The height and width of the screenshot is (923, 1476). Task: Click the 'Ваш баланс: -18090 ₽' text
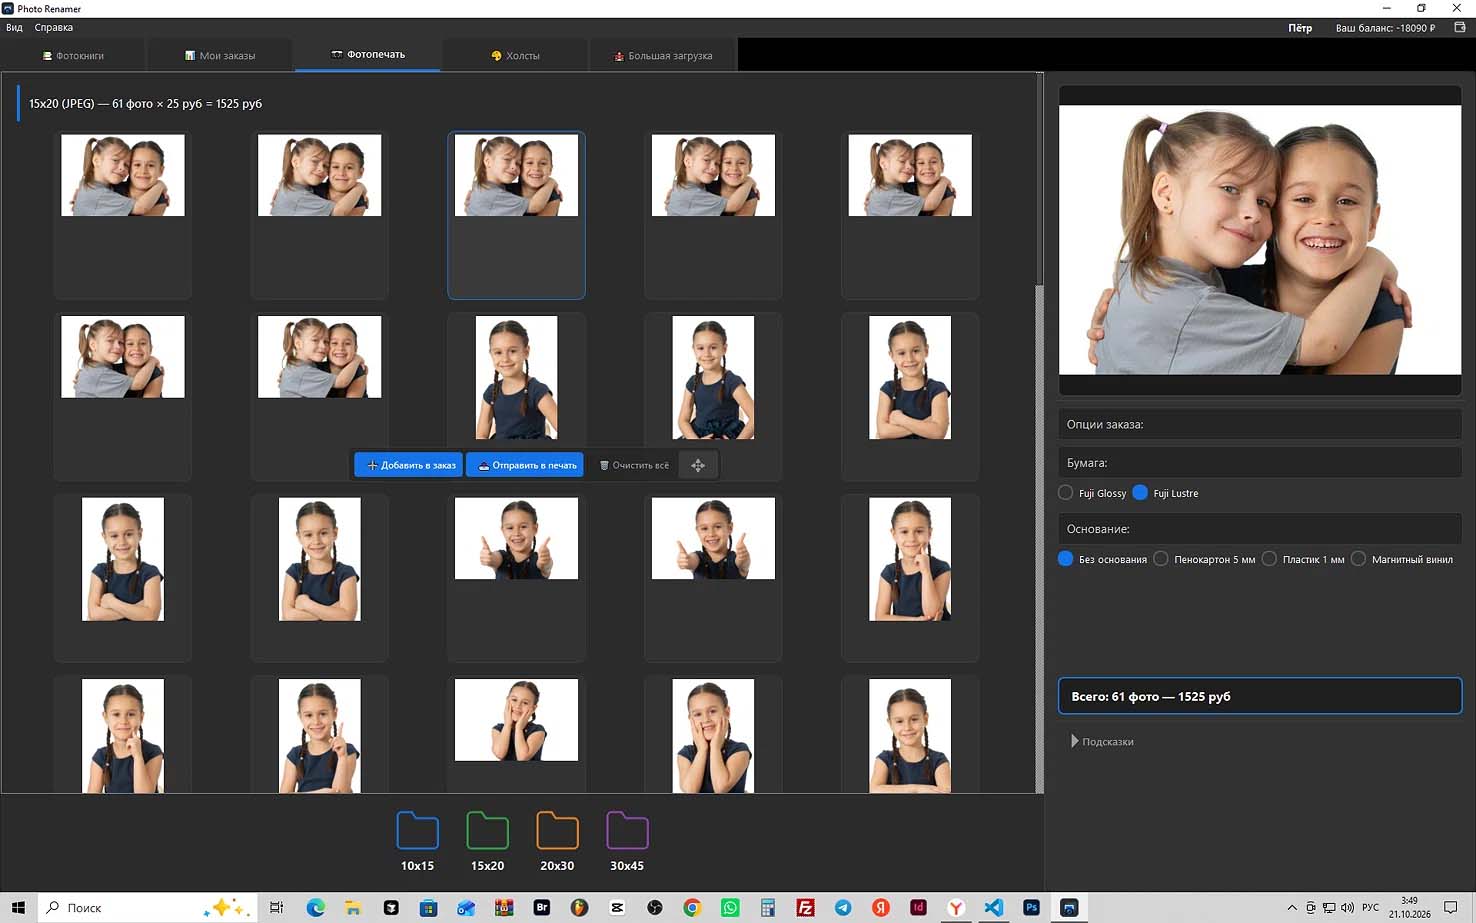[1385, 28]
